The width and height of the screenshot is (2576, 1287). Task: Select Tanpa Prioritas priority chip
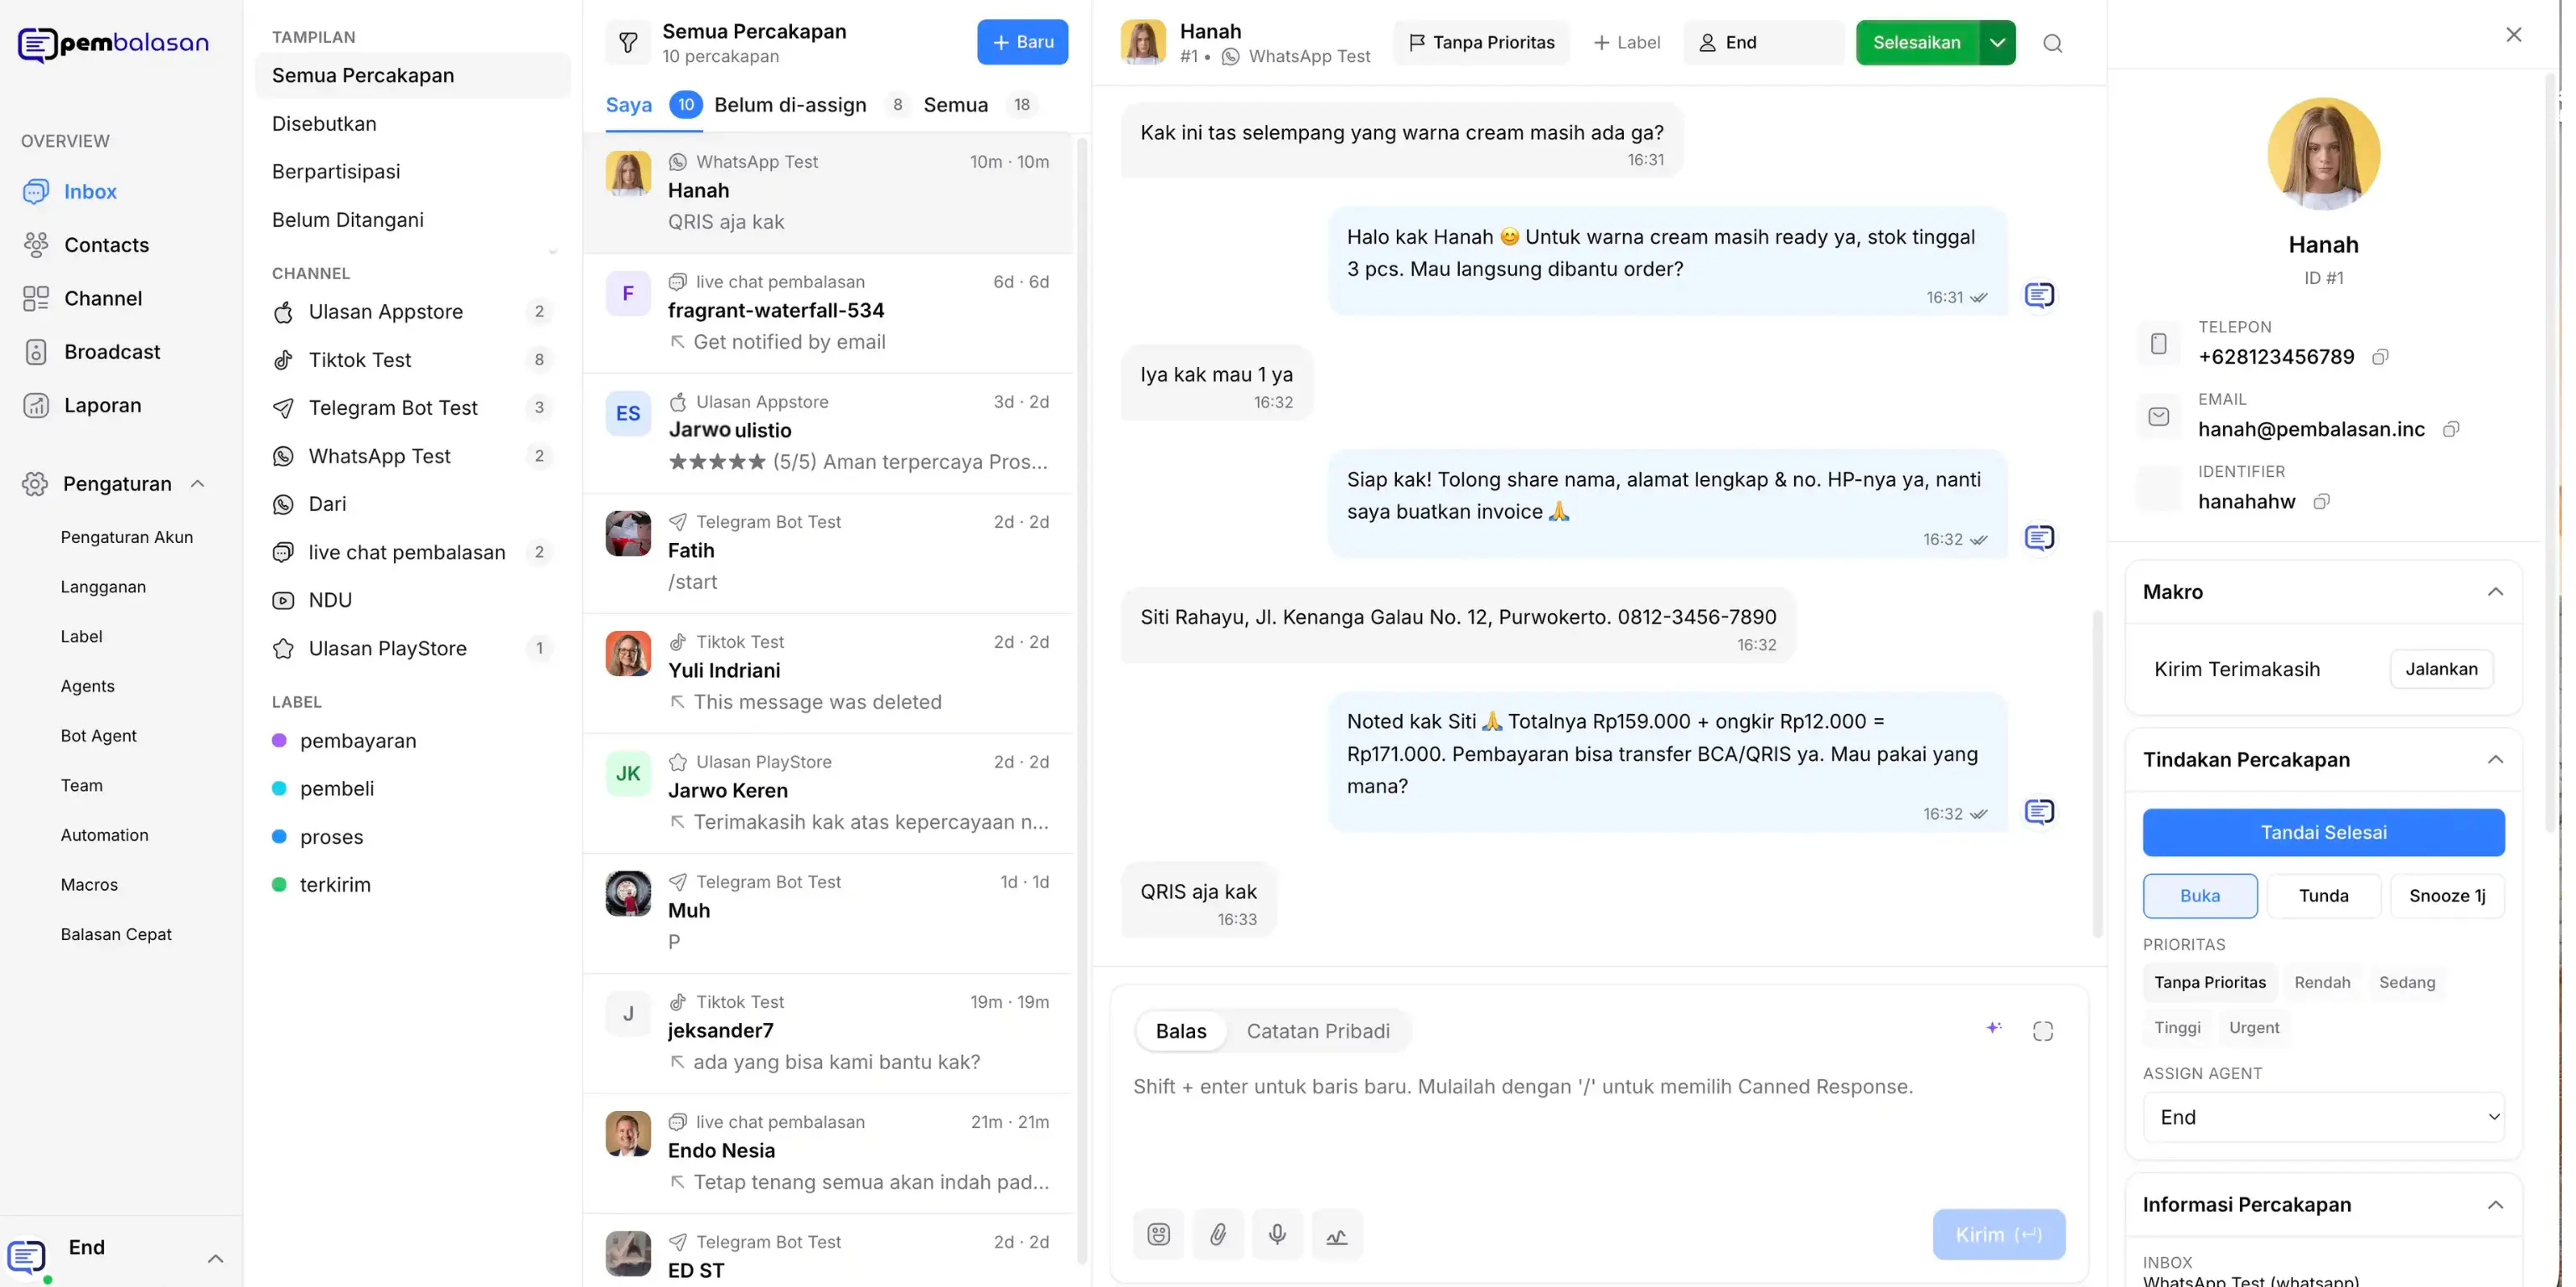[2209, 982]
